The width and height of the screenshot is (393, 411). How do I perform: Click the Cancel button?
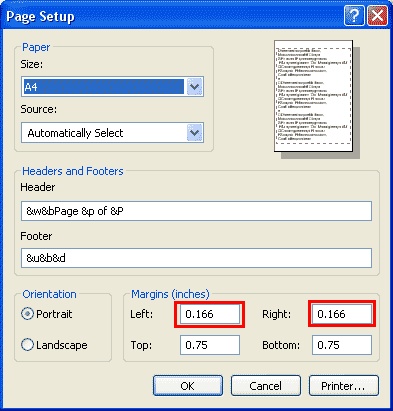(266, 386)
